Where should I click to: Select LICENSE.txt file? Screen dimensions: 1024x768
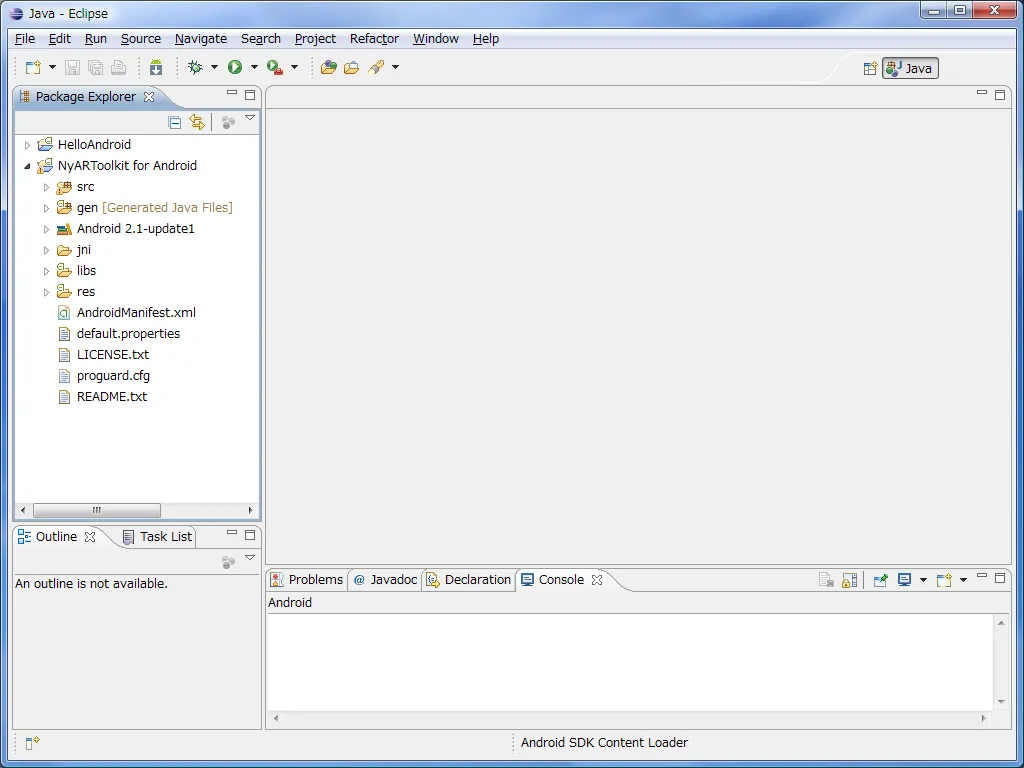coord(112,354)
